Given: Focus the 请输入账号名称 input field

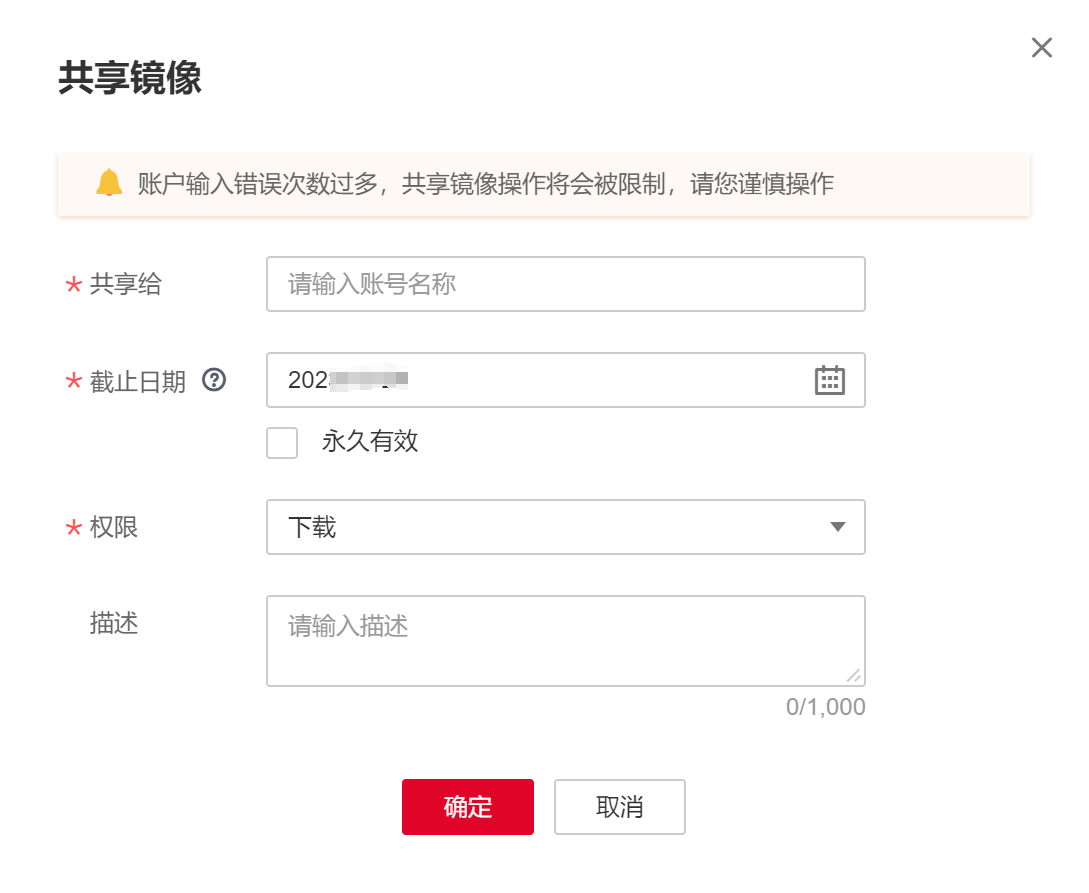Looking at the screenshot, I should pyautogui.click(x=565, y=284).
